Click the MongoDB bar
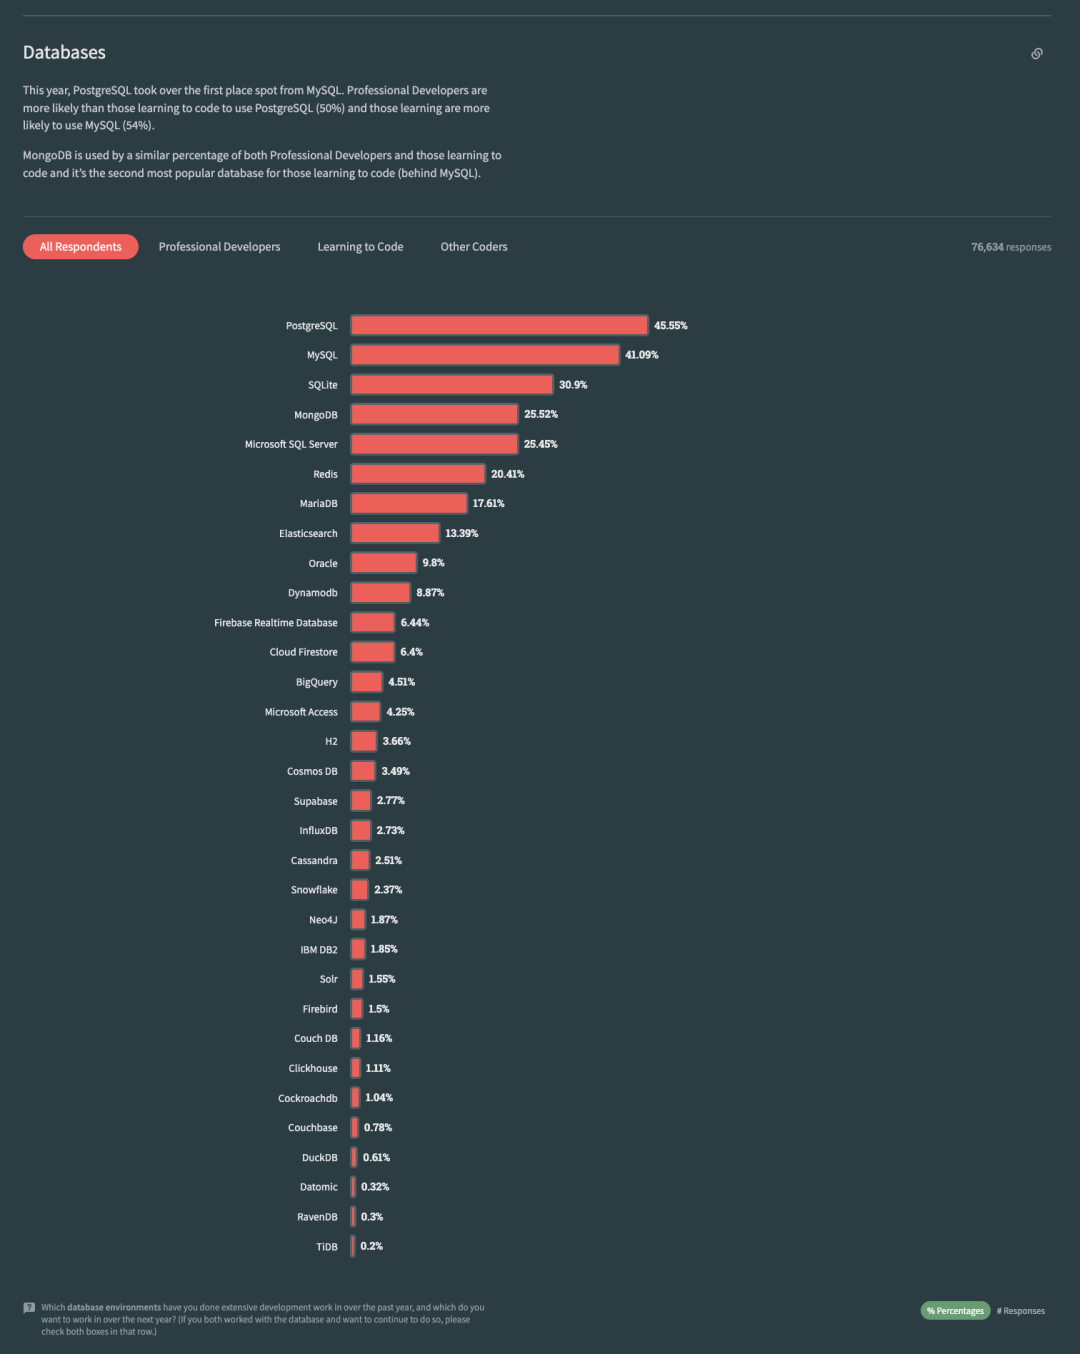The height and width of the screenshot is (1354, 1080). 434,414
